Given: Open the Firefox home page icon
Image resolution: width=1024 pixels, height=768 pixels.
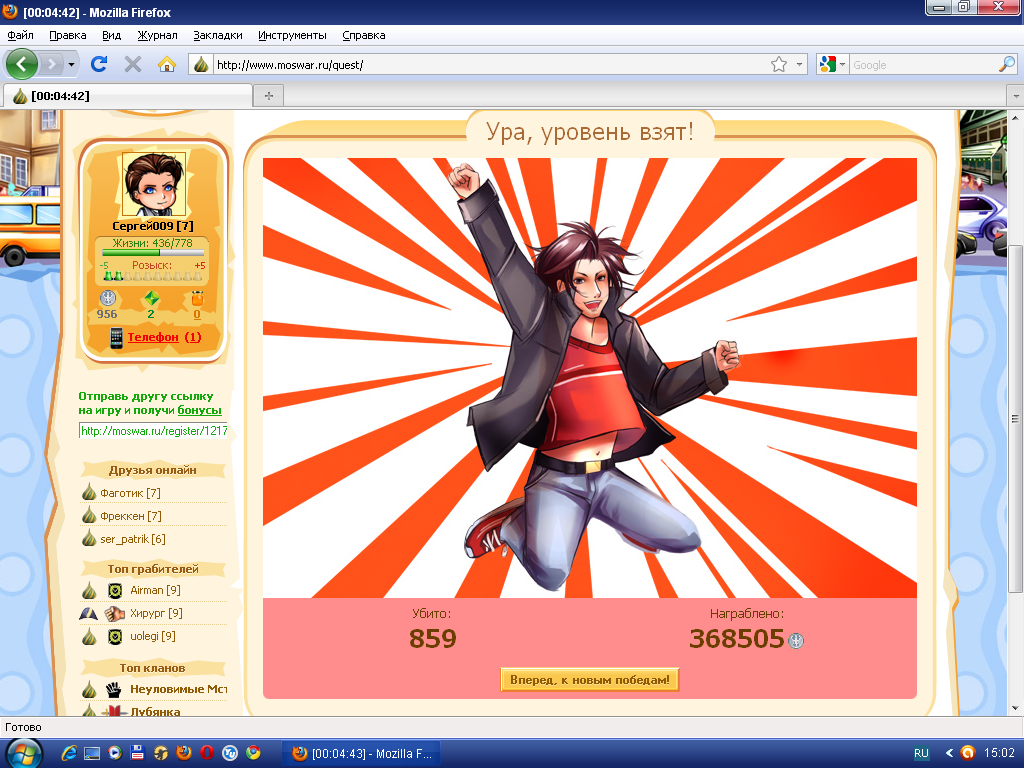Looking at the screenshot, I should [x=167, y=64].
